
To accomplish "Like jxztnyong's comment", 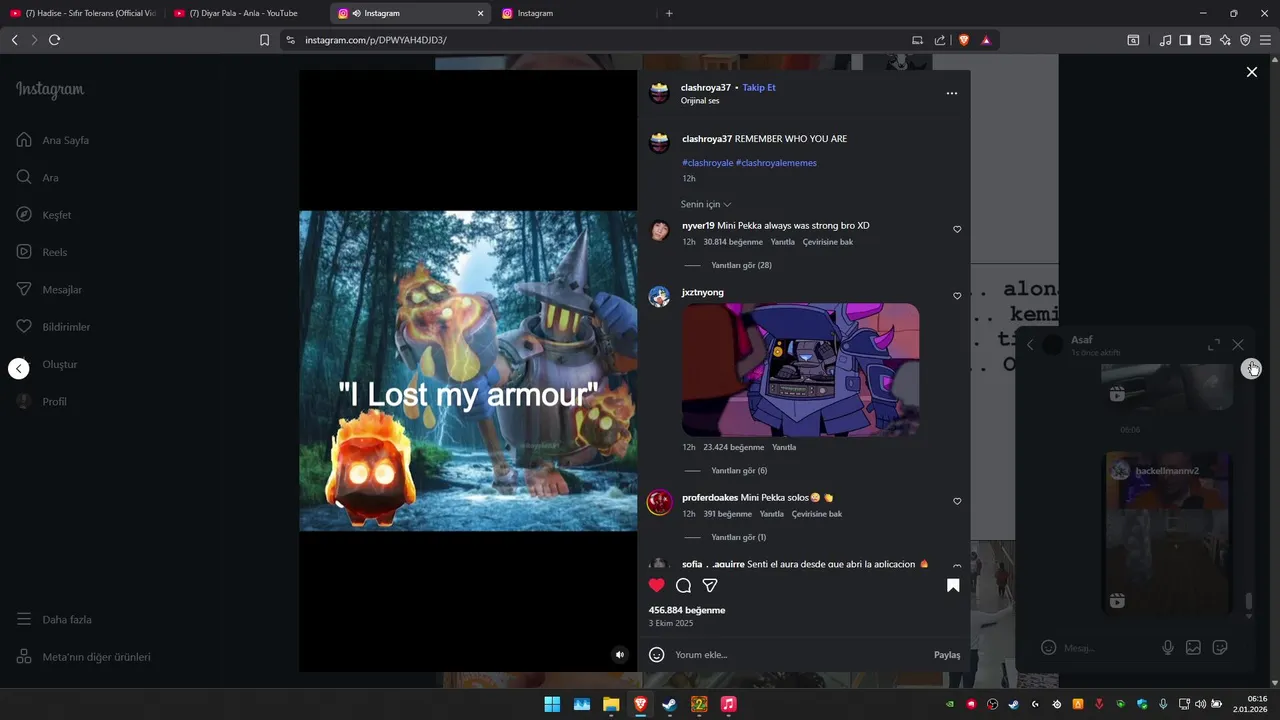I will pyautogui.click(x=957, y=296).
